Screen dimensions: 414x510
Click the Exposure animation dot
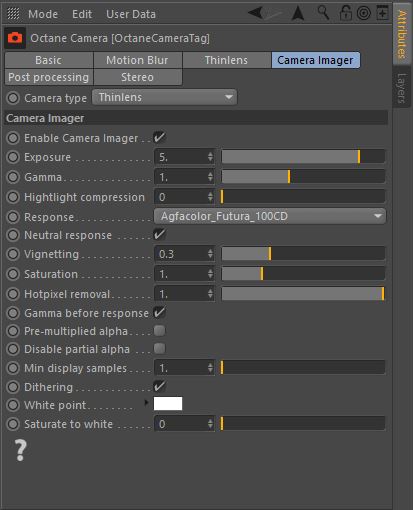coord(13,157)
